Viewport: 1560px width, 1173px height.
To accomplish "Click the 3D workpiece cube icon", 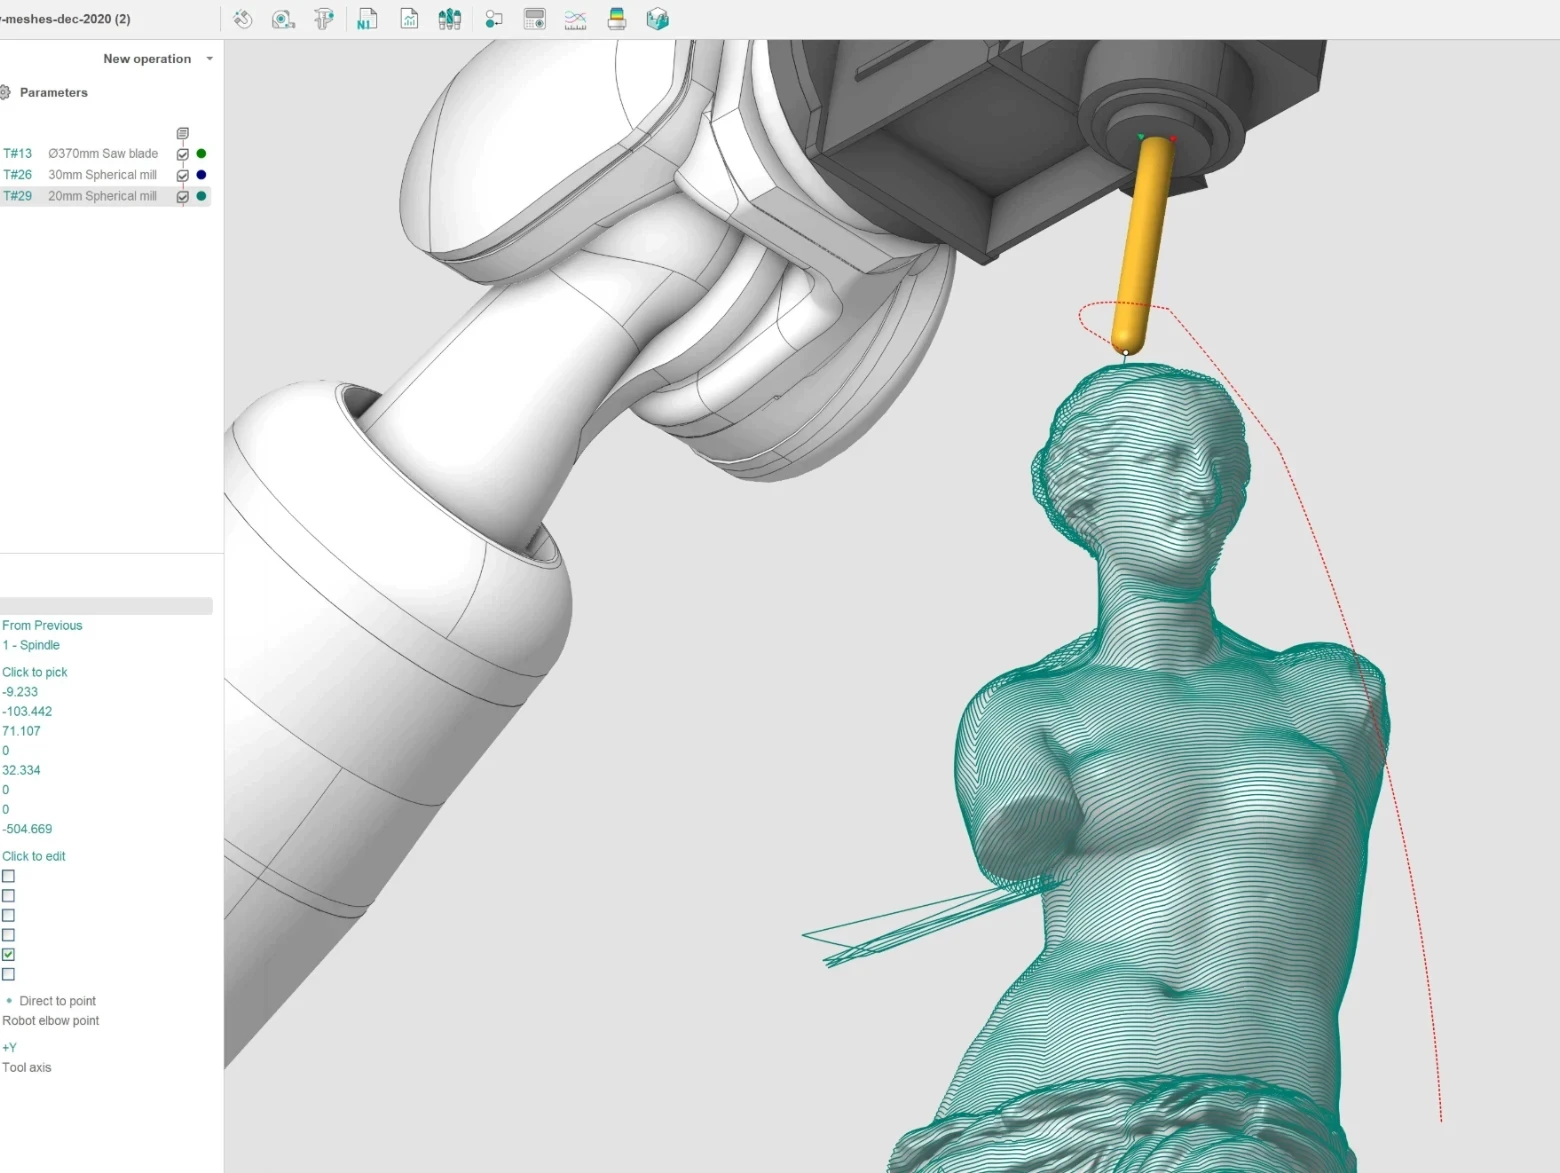I will click(657, 19).
